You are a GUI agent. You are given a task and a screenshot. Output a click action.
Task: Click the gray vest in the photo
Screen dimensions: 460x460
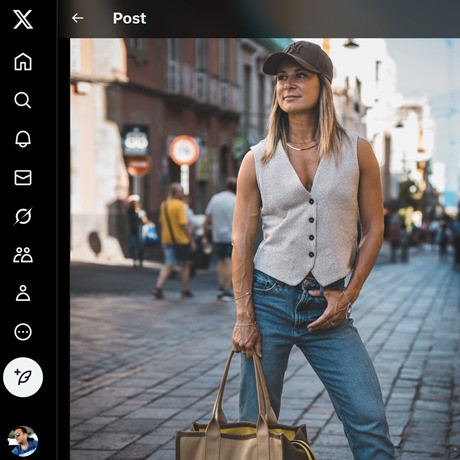[305, 210]
